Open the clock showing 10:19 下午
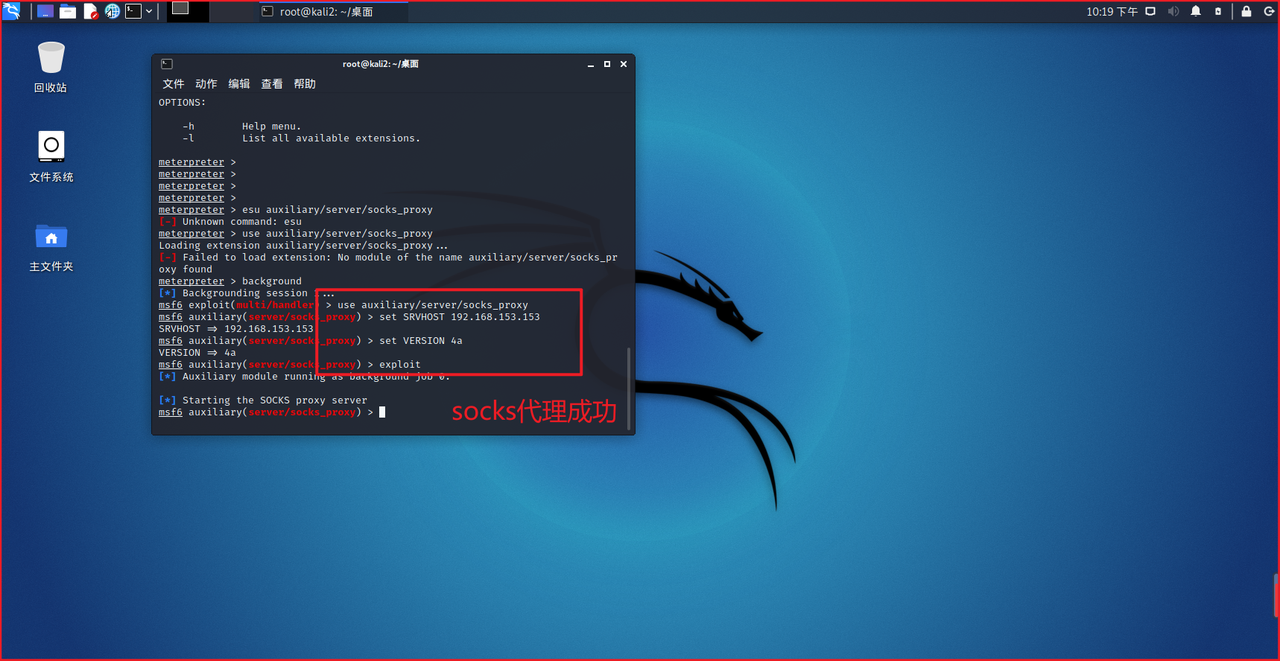The width and height of the screenshot is (1280, 661). point(1112,11)
